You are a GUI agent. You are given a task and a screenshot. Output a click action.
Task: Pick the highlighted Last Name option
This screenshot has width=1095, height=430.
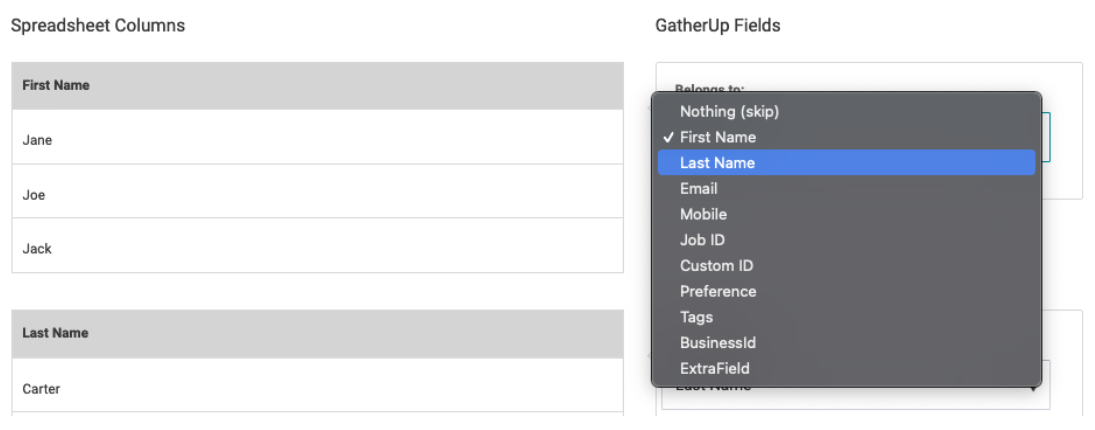point(717,163)
